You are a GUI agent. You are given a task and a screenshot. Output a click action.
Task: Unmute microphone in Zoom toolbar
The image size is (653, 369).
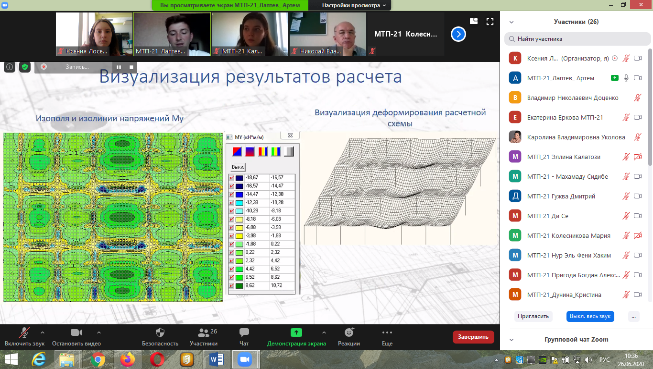point(24,333)
